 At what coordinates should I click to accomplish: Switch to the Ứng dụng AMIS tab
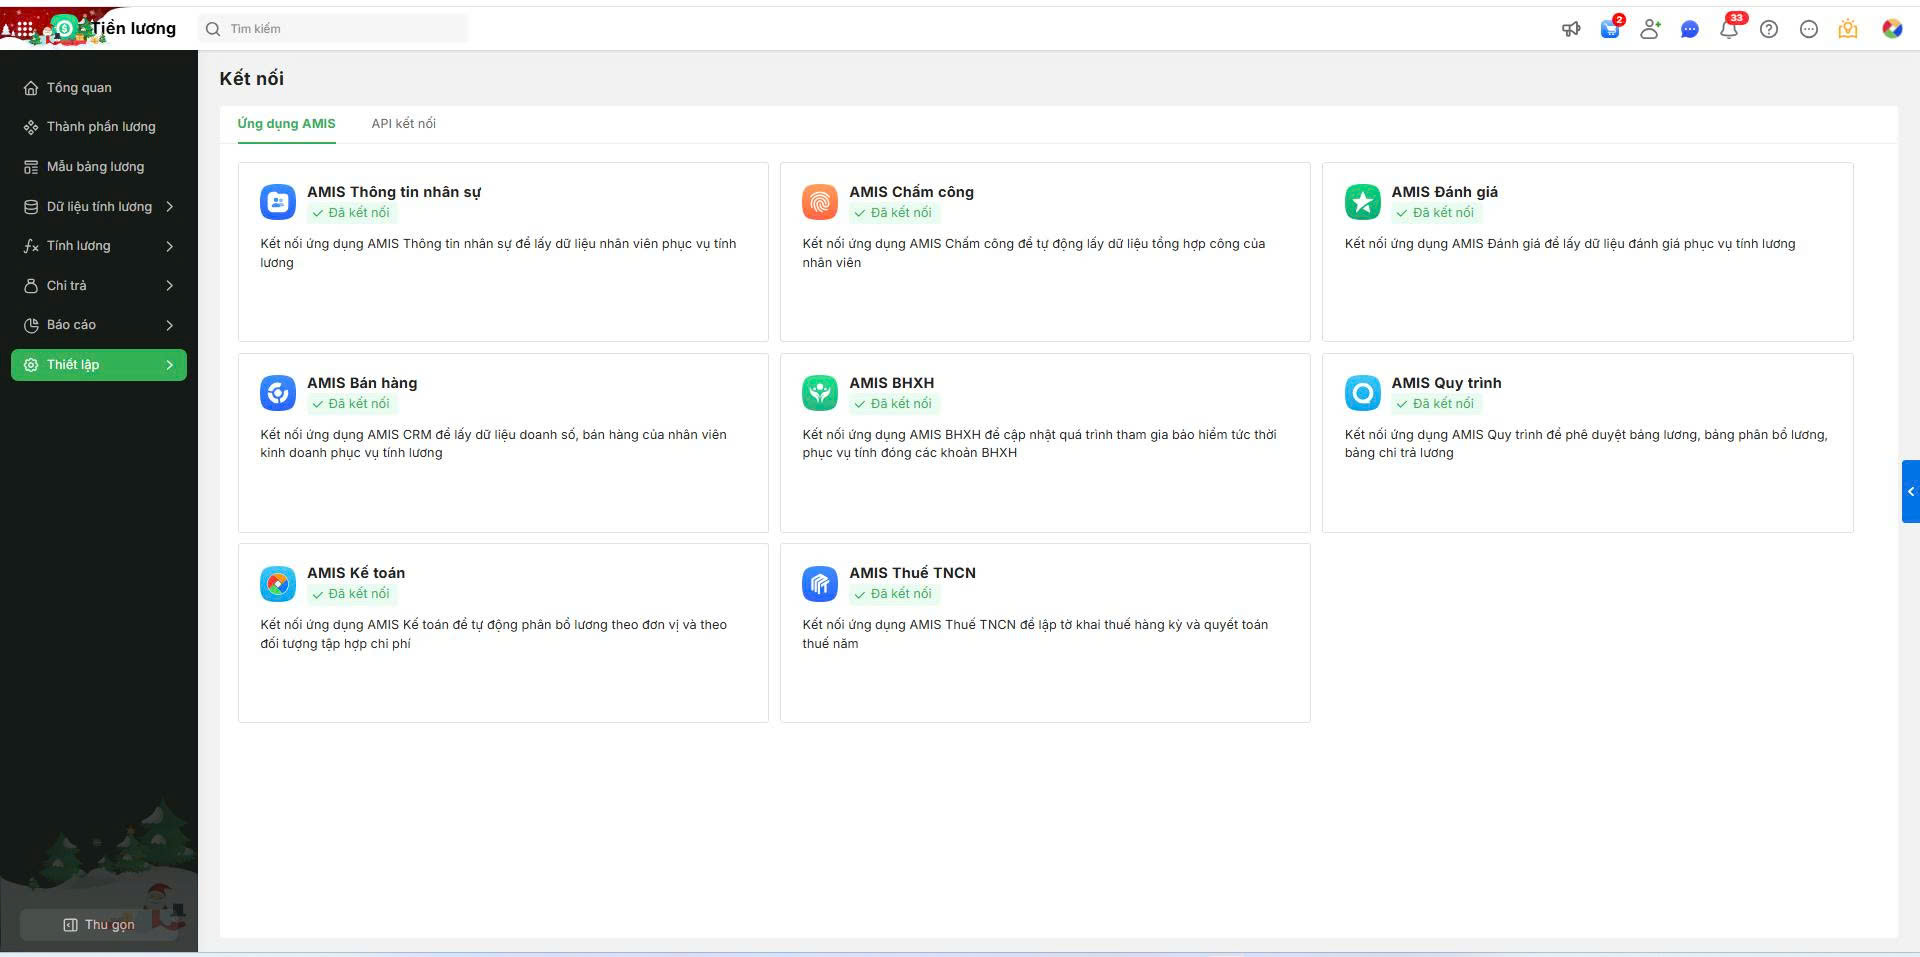pyautogui.click(x=286, y=124)
